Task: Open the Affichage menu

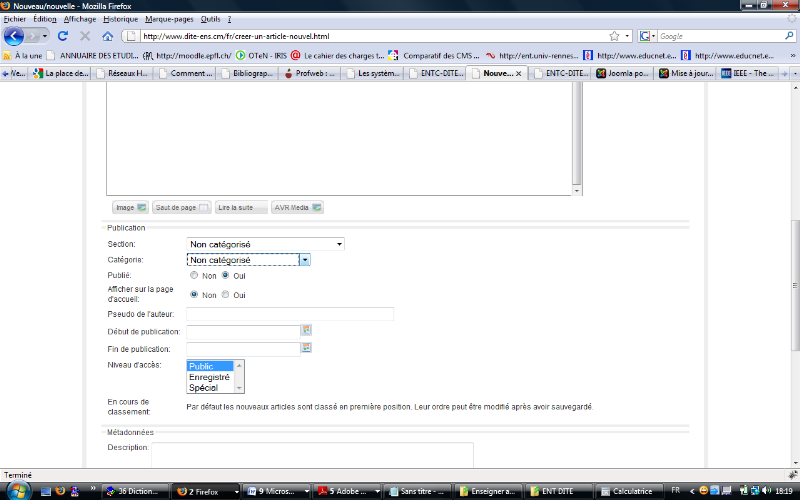Action: pyautogui.click(x=80, y=19)
